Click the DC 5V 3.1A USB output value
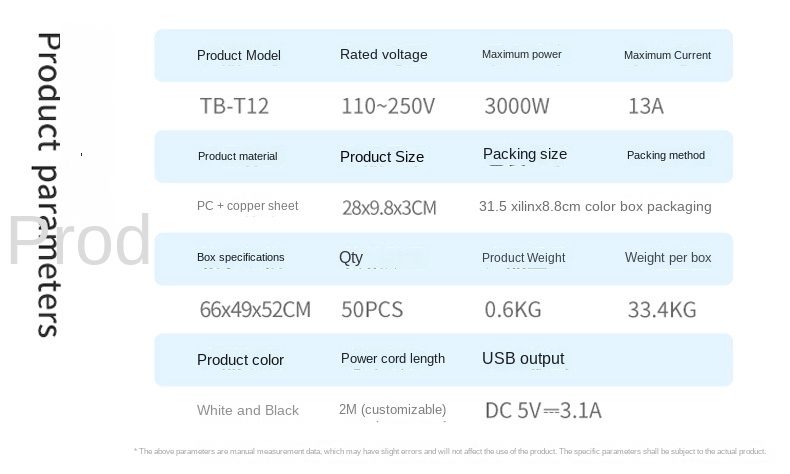Image resolution: width=790 pixels, height=474 pixels. [543, 410]
